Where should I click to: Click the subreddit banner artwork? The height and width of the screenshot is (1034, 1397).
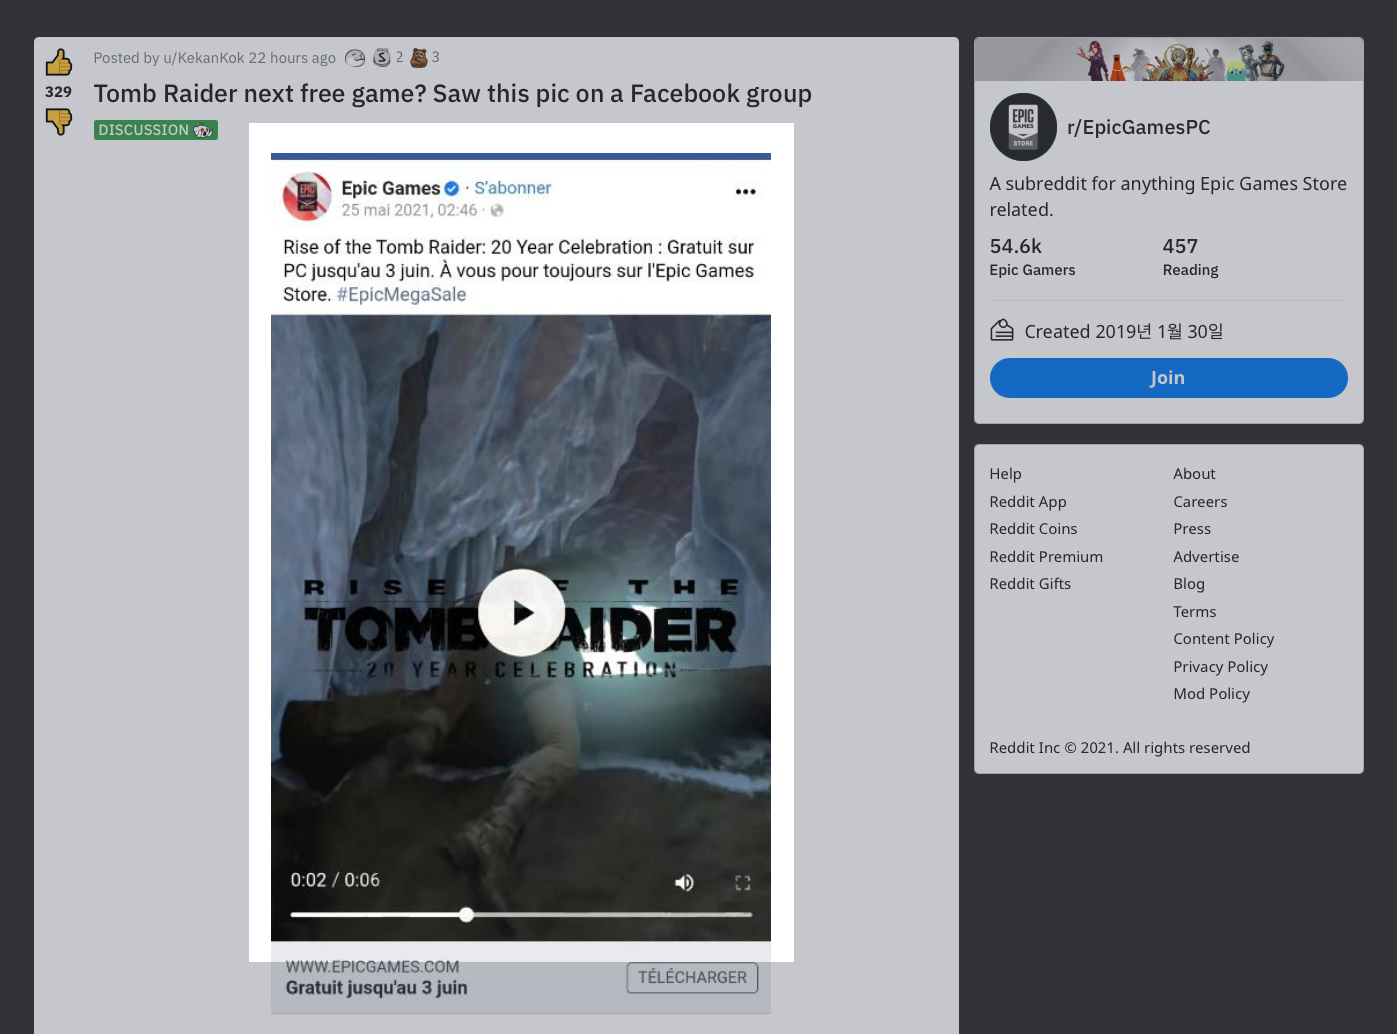pos(1169,60)
